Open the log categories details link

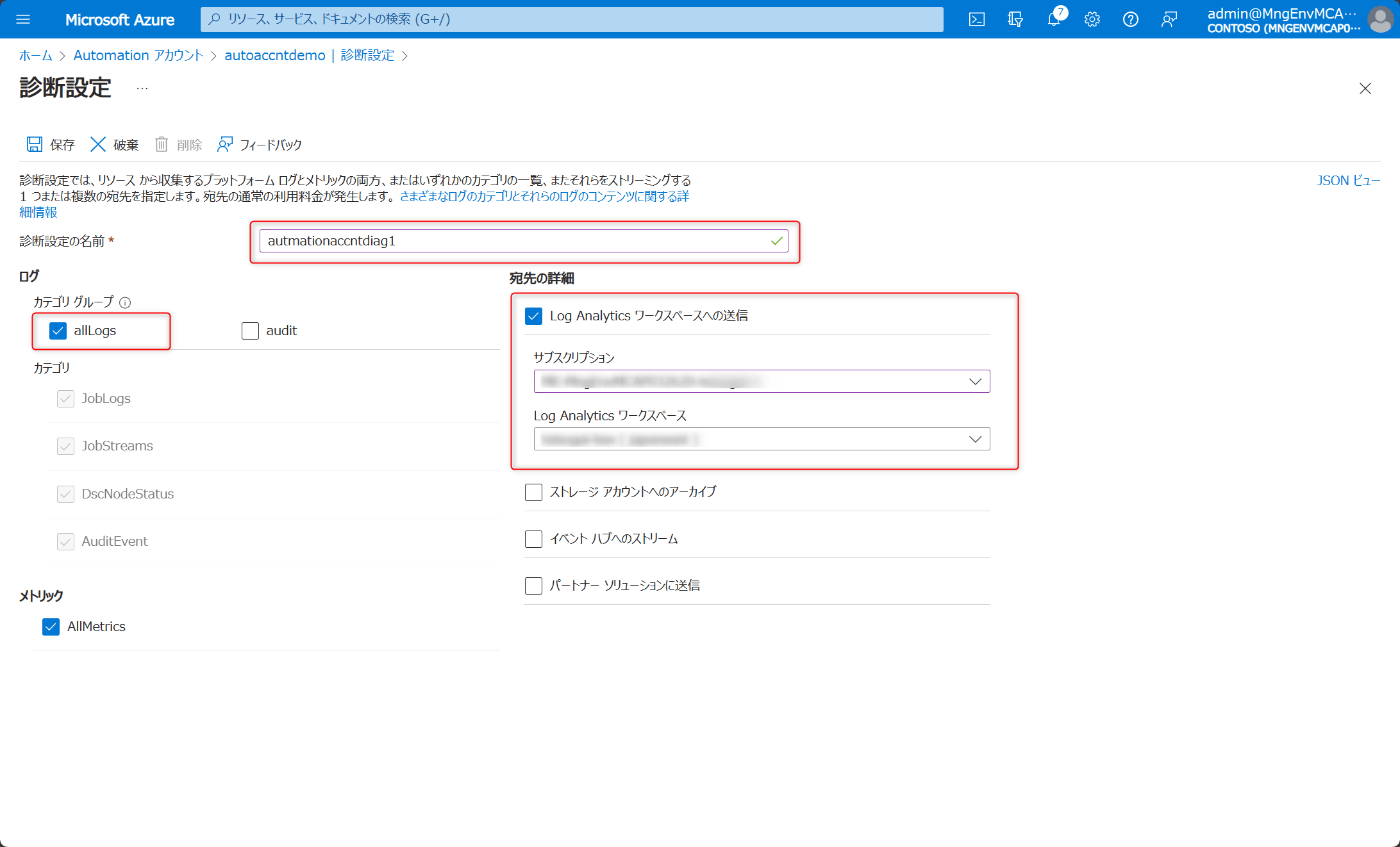coord(544,197)
